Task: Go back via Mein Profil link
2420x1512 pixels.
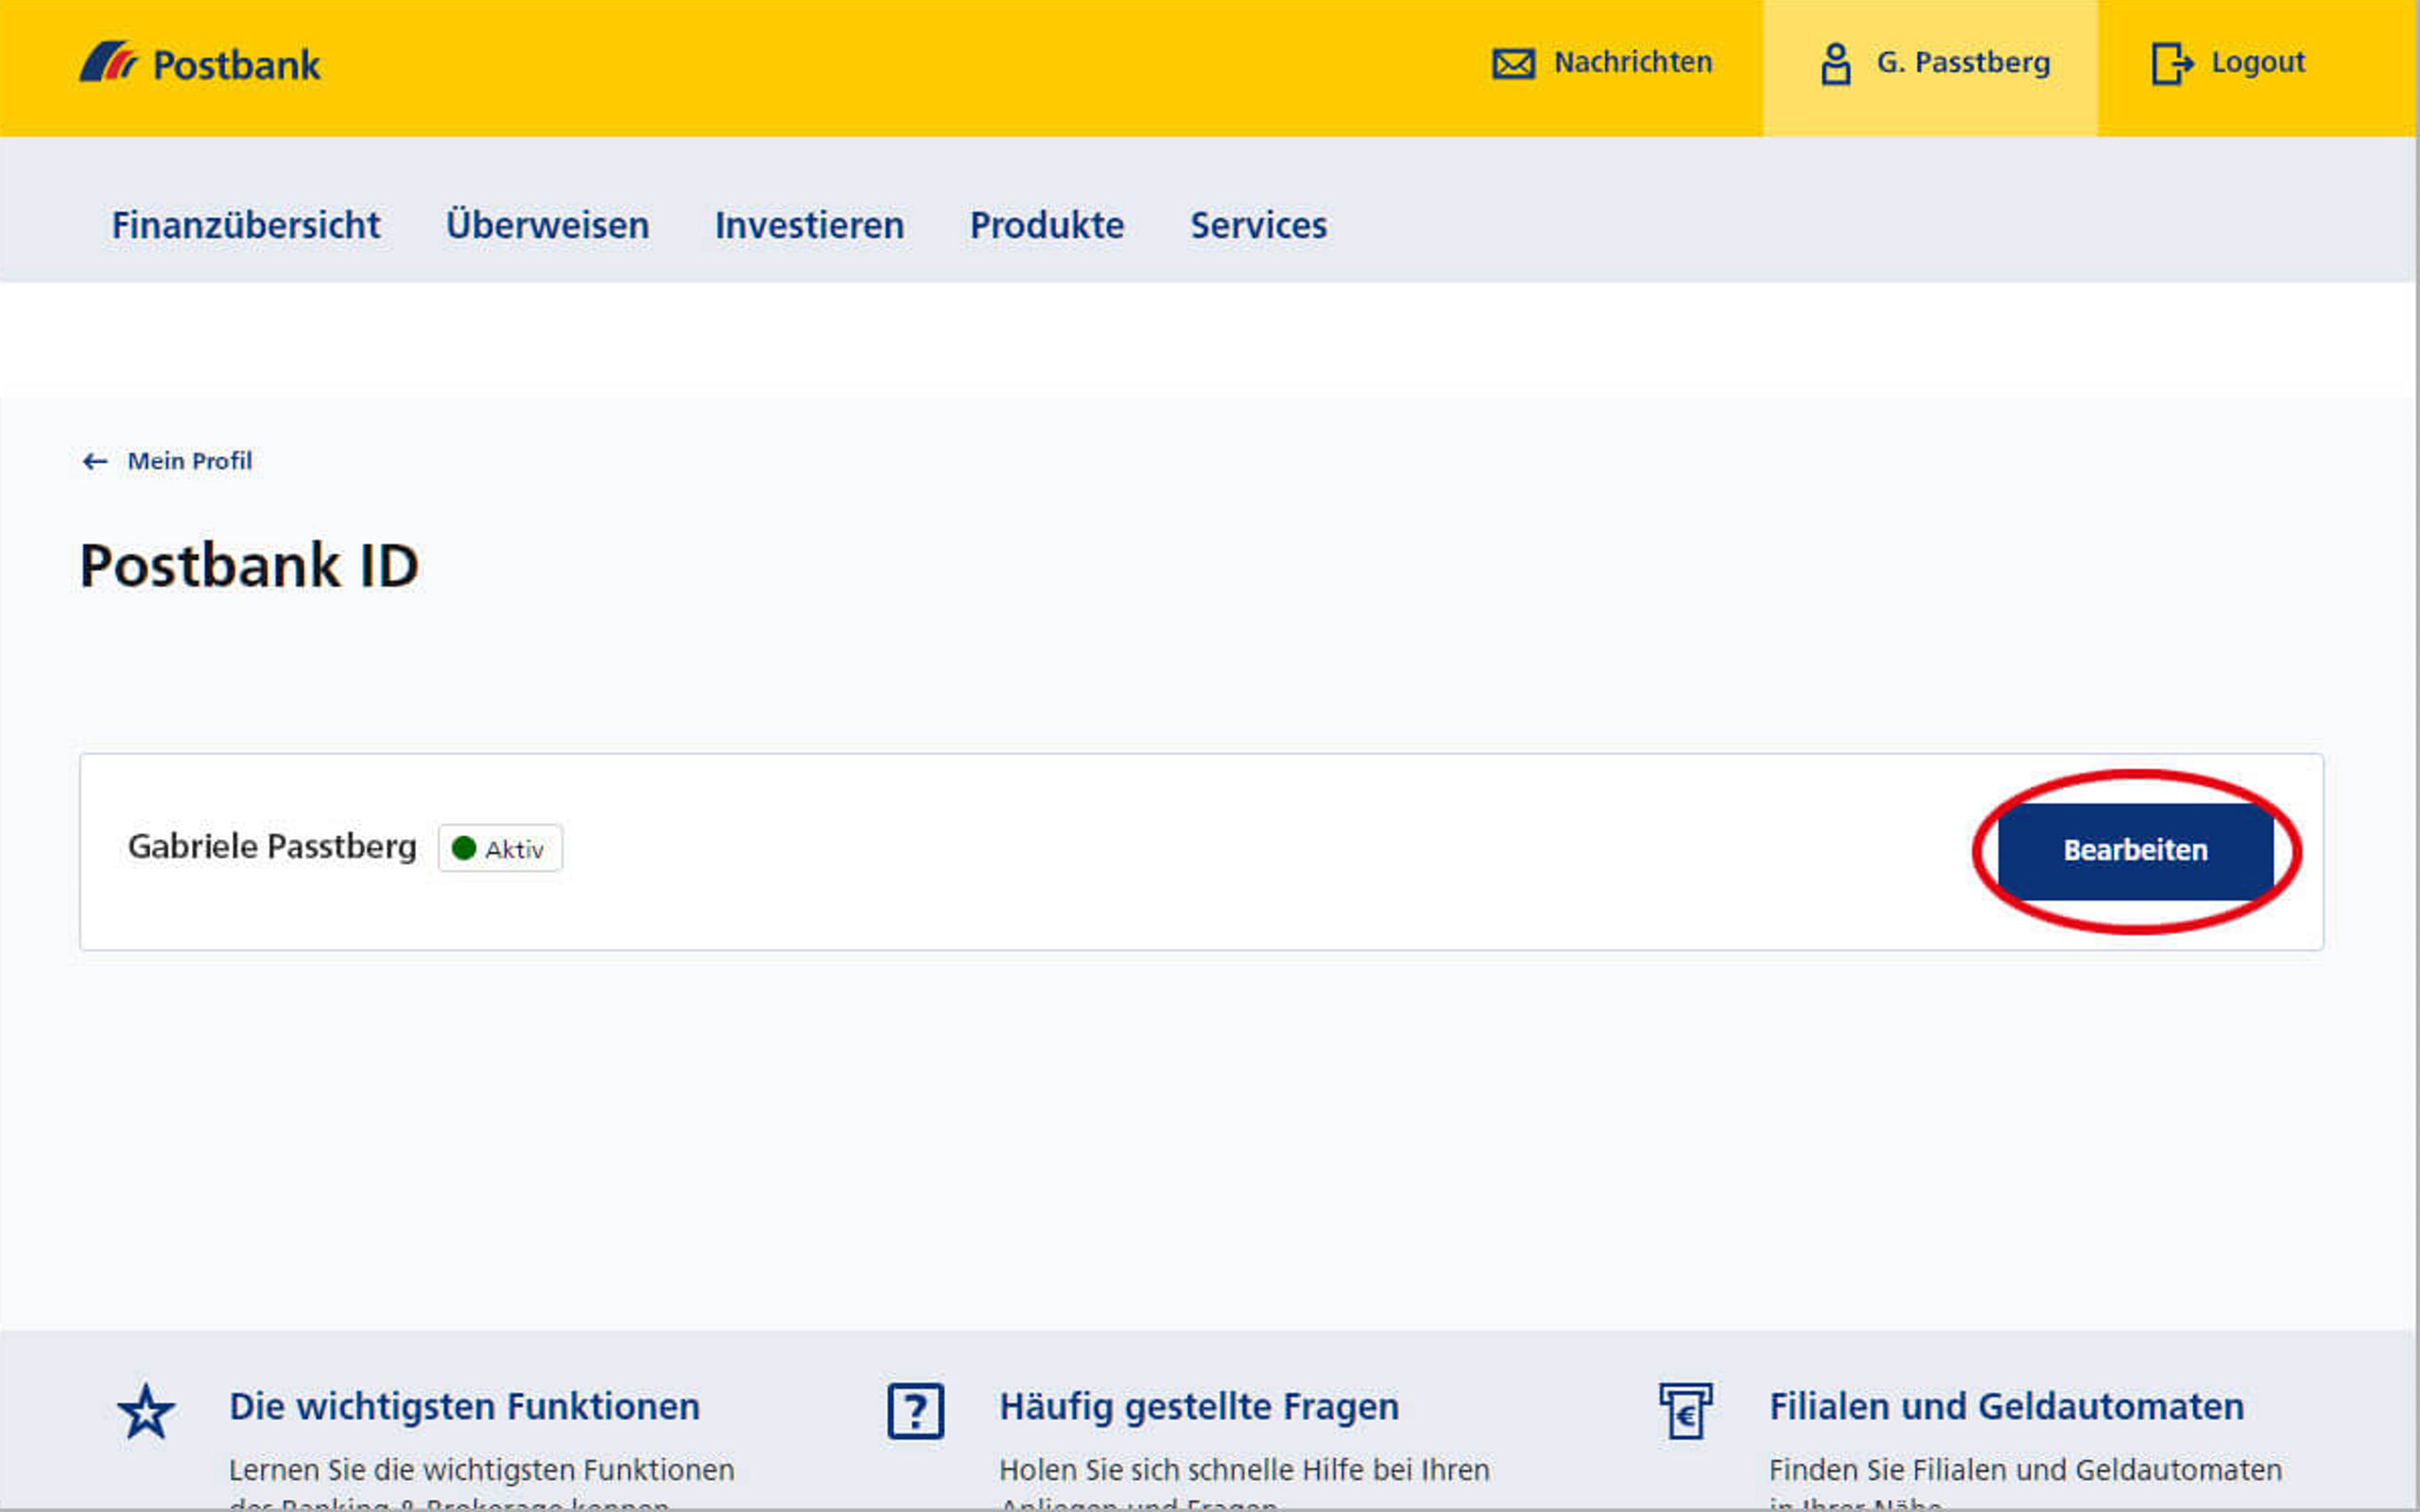Action: click(x=189, y=461)
